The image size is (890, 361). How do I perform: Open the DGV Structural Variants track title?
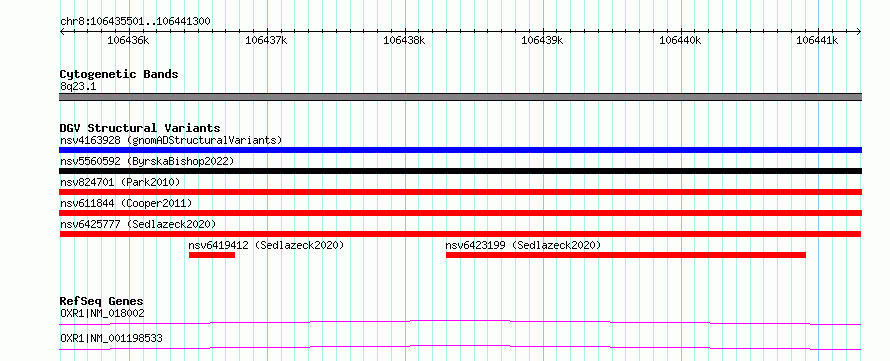click(140, 128)
